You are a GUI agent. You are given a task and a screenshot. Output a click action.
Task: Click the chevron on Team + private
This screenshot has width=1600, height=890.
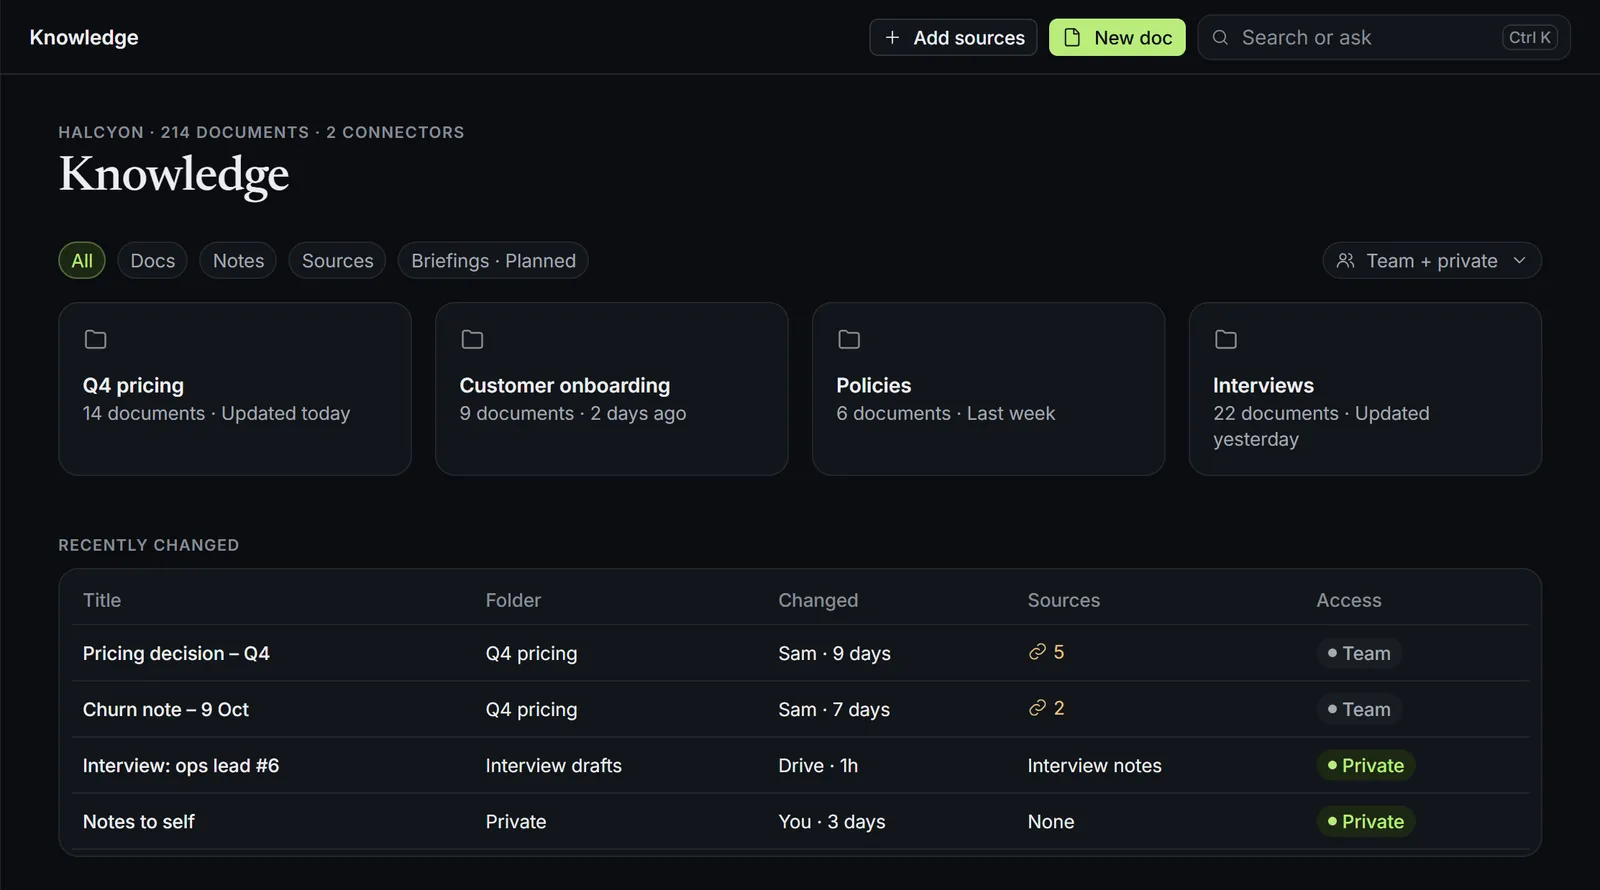click(x=1520, y=261)
